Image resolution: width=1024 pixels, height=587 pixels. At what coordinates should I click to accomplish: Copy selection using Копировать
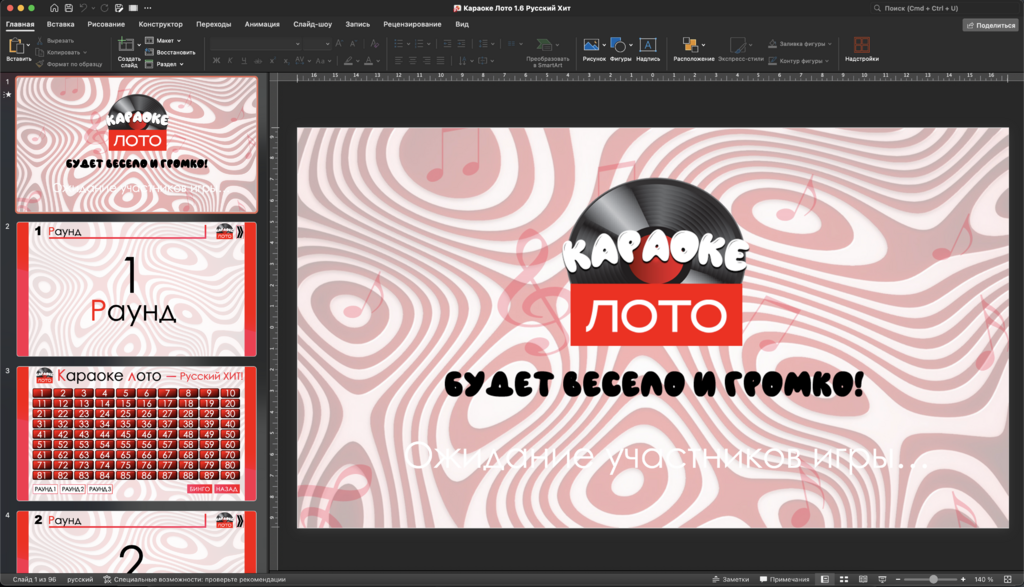click(57, 52)
